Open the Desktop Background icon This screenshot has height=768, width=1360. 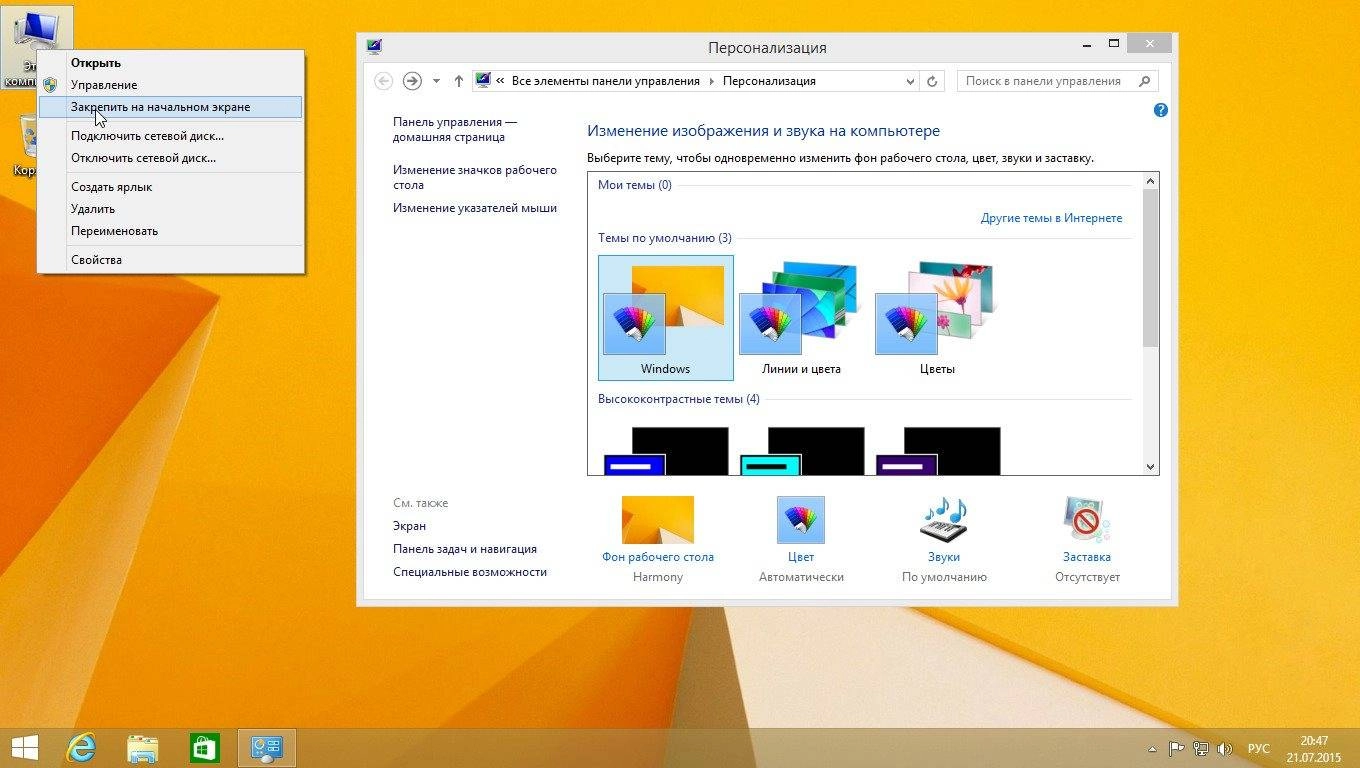coord(658,520)
